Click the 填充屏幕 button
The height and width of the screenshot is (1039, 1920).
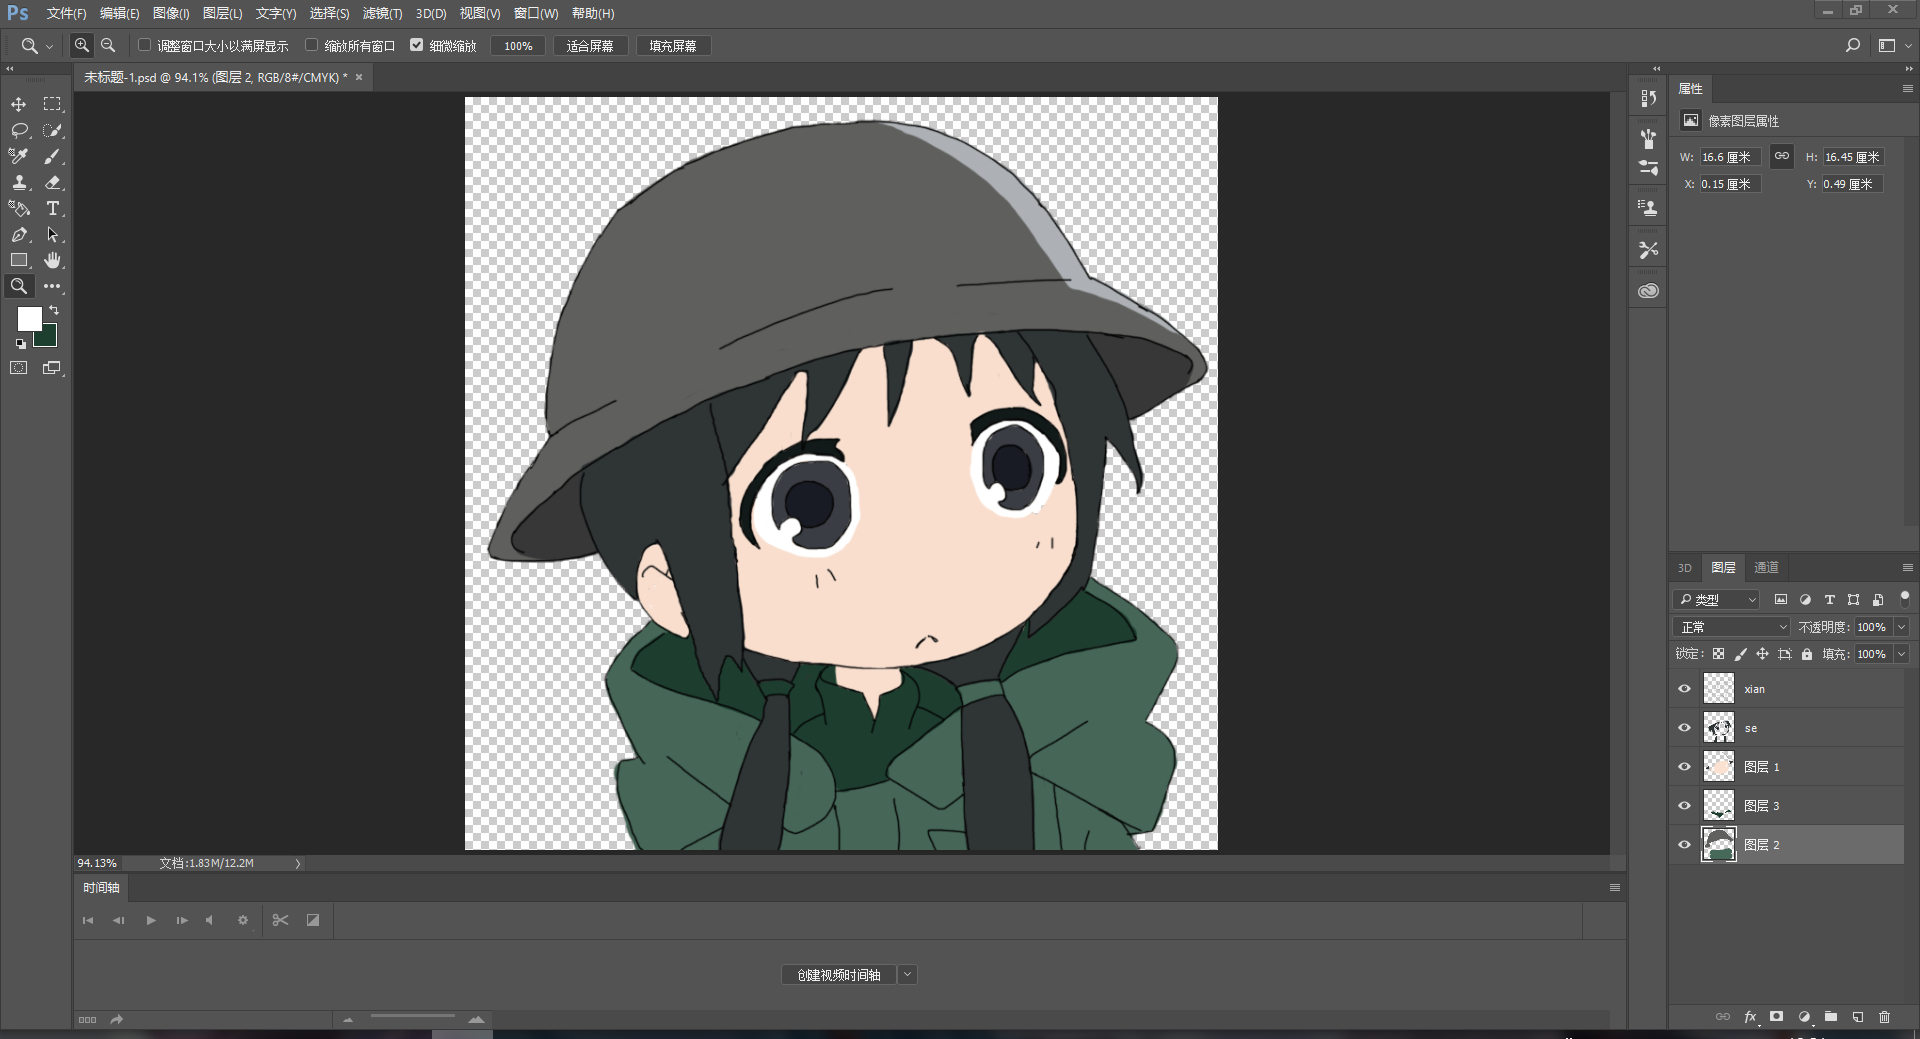(673, 46)
